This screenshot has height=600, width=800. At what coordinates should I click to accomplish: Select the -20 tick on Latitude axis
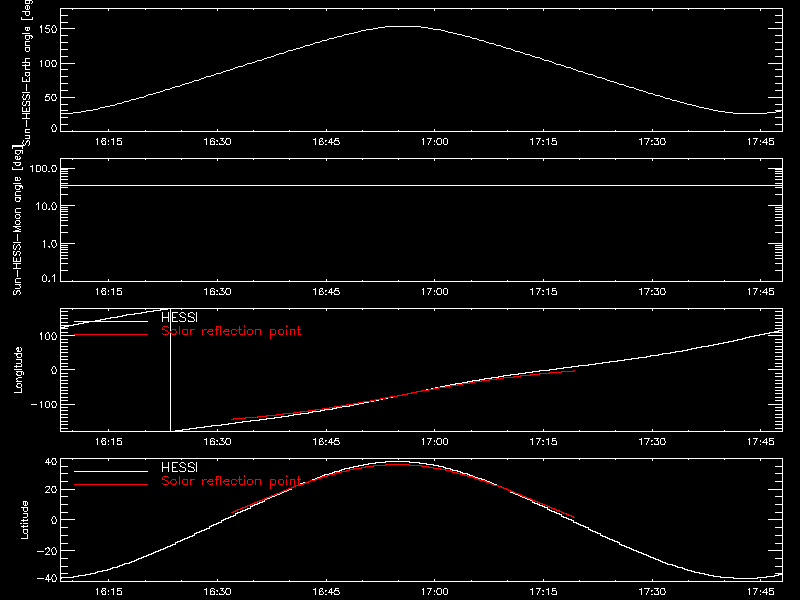point(47,551)
